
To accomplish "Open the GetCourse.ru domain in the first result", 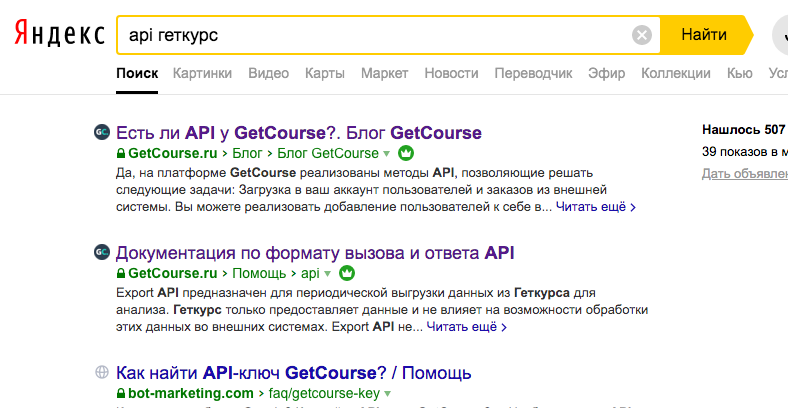I will [x=173, y=153].
